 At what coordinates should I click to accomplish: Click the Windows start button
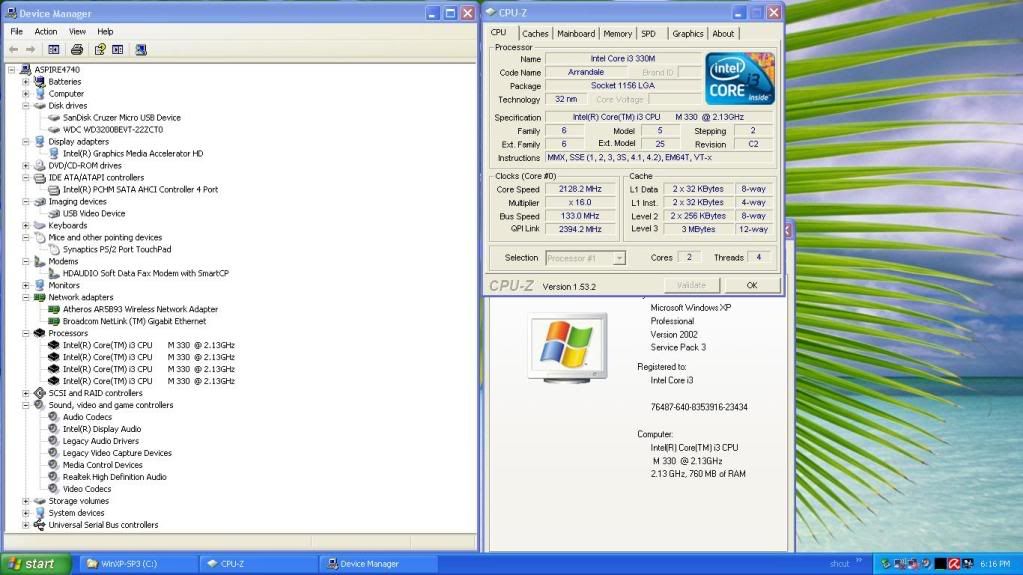[x=35, y=563]
